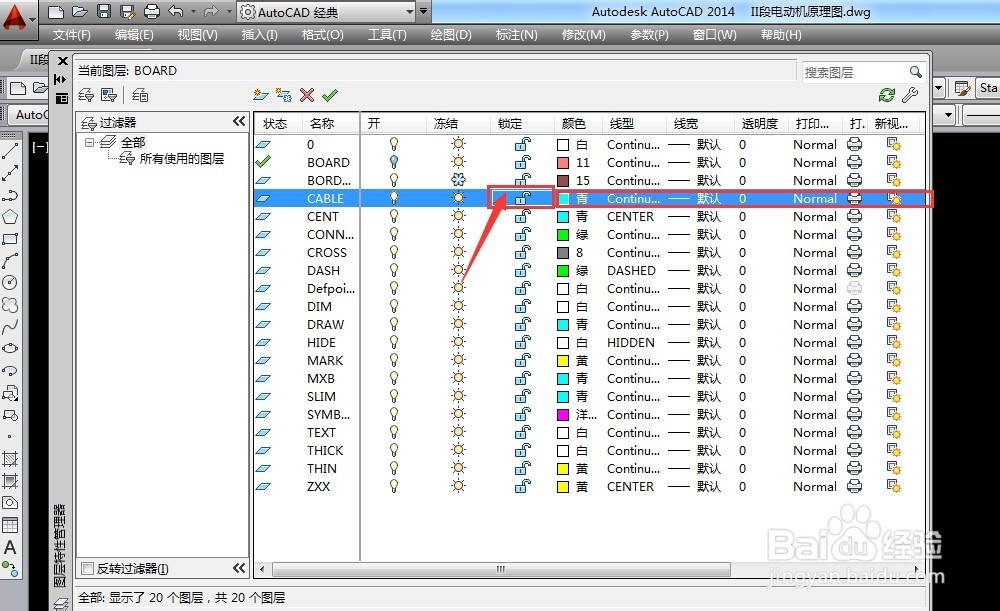Select the Line draw tool
The image size is (1000, 611).
point(10,151)
